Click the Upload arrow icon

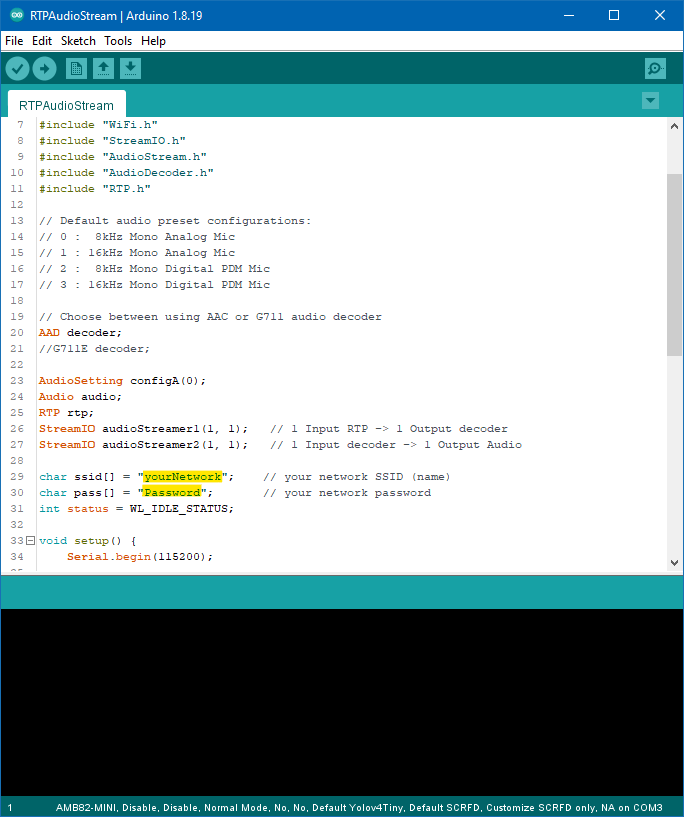point(44,68)
